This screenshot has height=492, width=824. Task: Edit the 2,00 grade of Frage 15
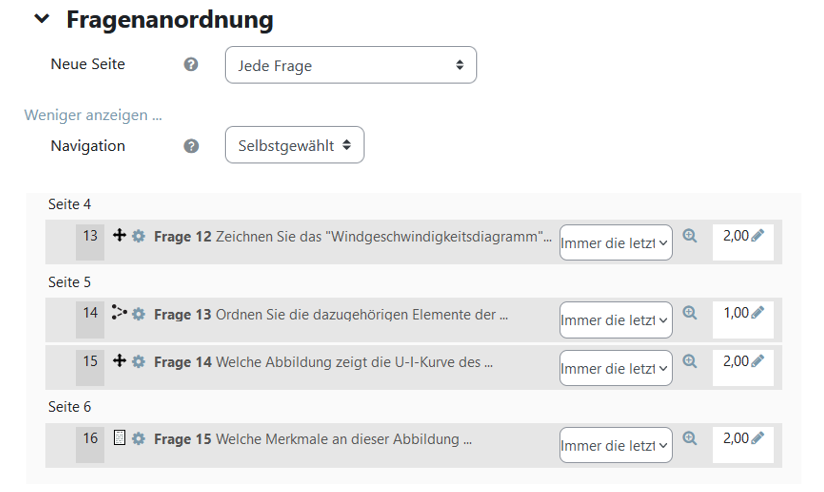(x=757, y=438)
